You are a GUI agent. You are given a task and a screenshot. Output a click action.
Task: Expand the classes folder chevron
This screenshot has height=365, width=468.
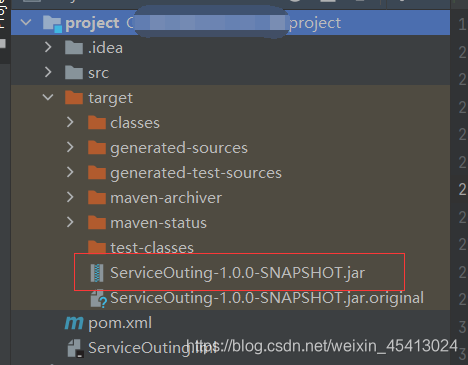[70, 122]
